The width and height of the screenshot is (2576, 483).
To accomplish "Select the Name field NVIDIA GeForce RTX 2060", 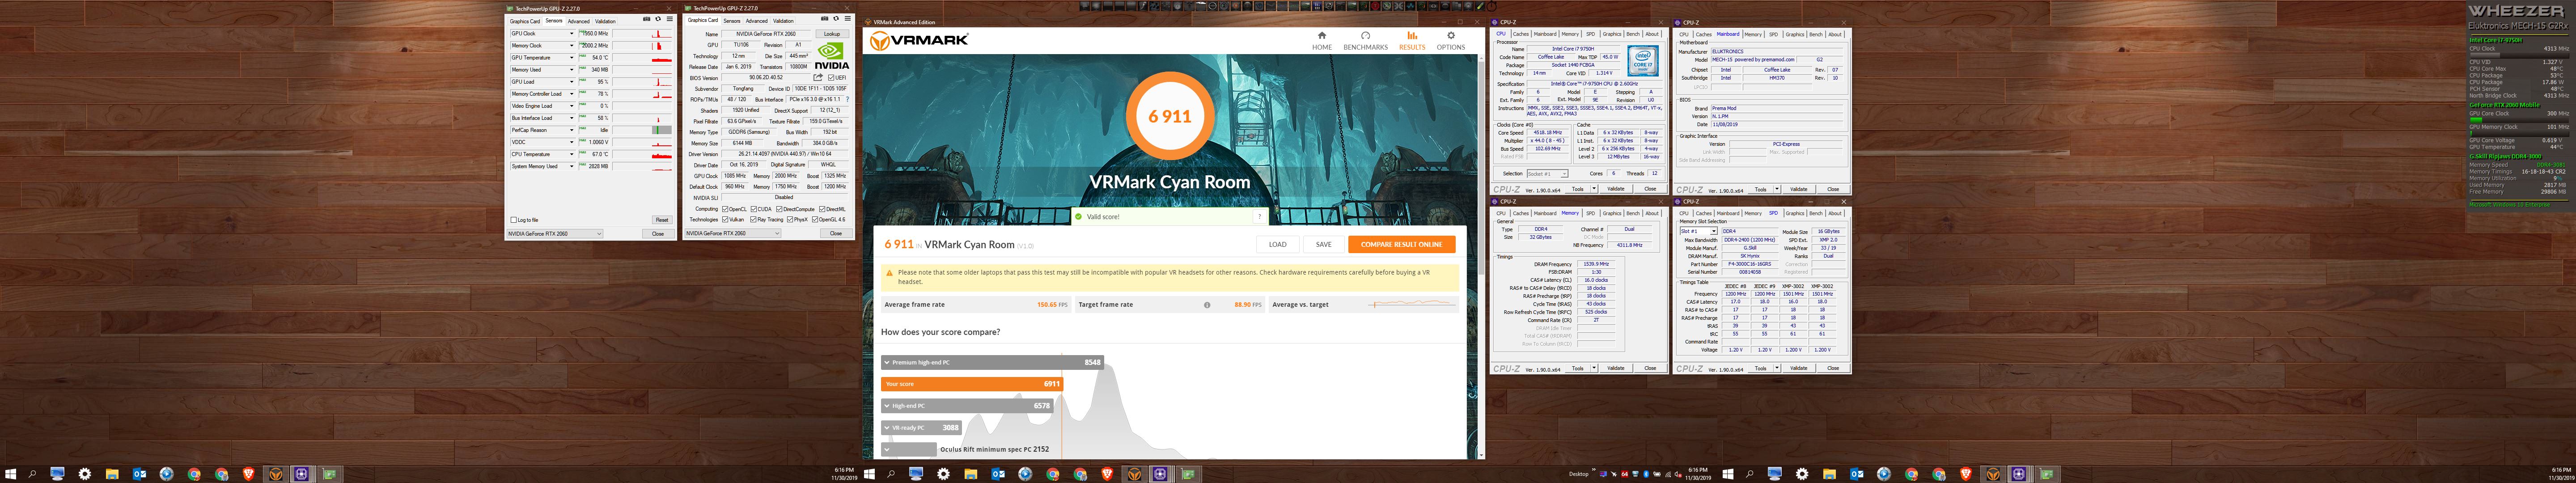I will tap(766, 34).
